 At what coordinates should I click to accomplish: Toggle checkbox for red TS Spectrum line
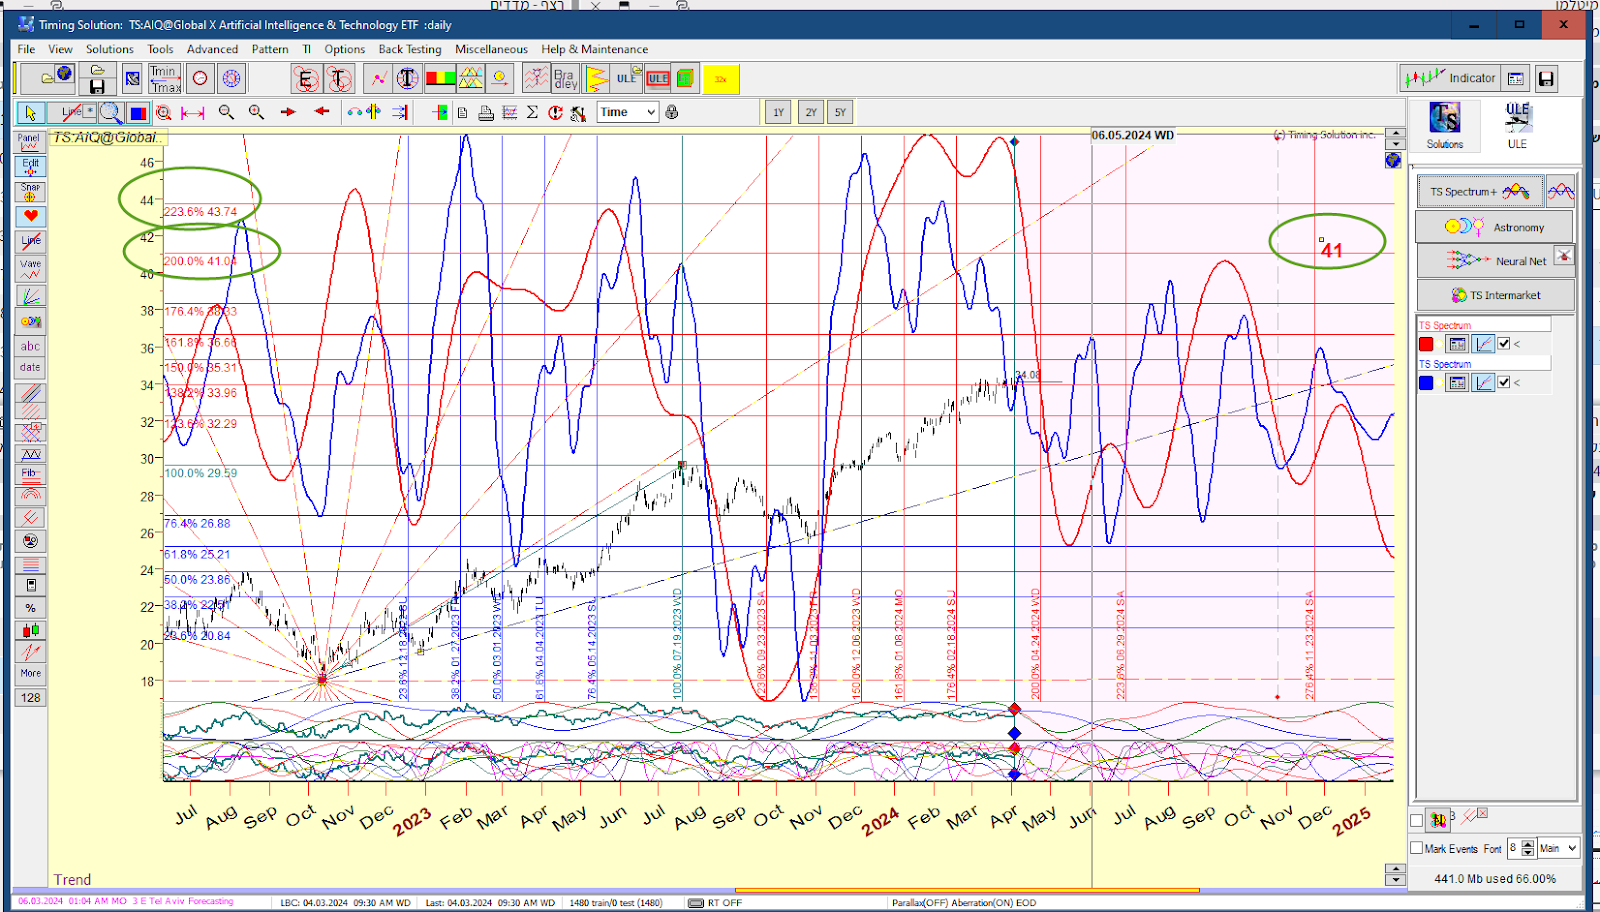coord(1503,344)
